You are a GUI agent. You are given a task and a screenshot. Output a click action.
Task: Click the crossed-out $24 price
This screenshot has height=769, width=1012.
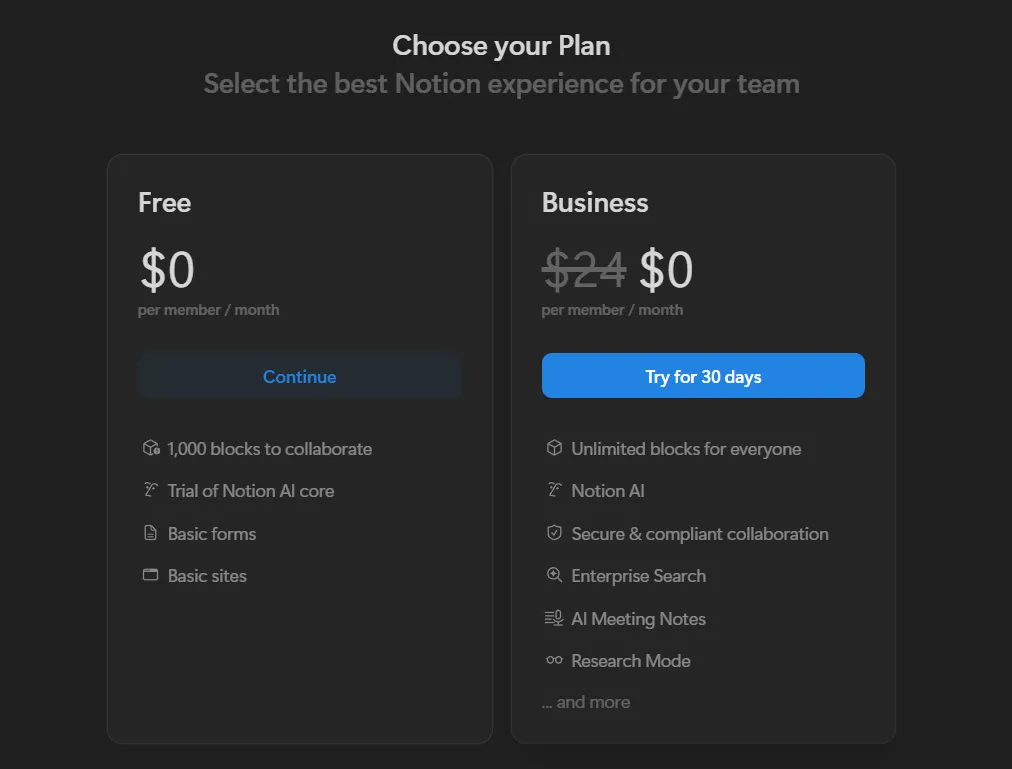584,270
